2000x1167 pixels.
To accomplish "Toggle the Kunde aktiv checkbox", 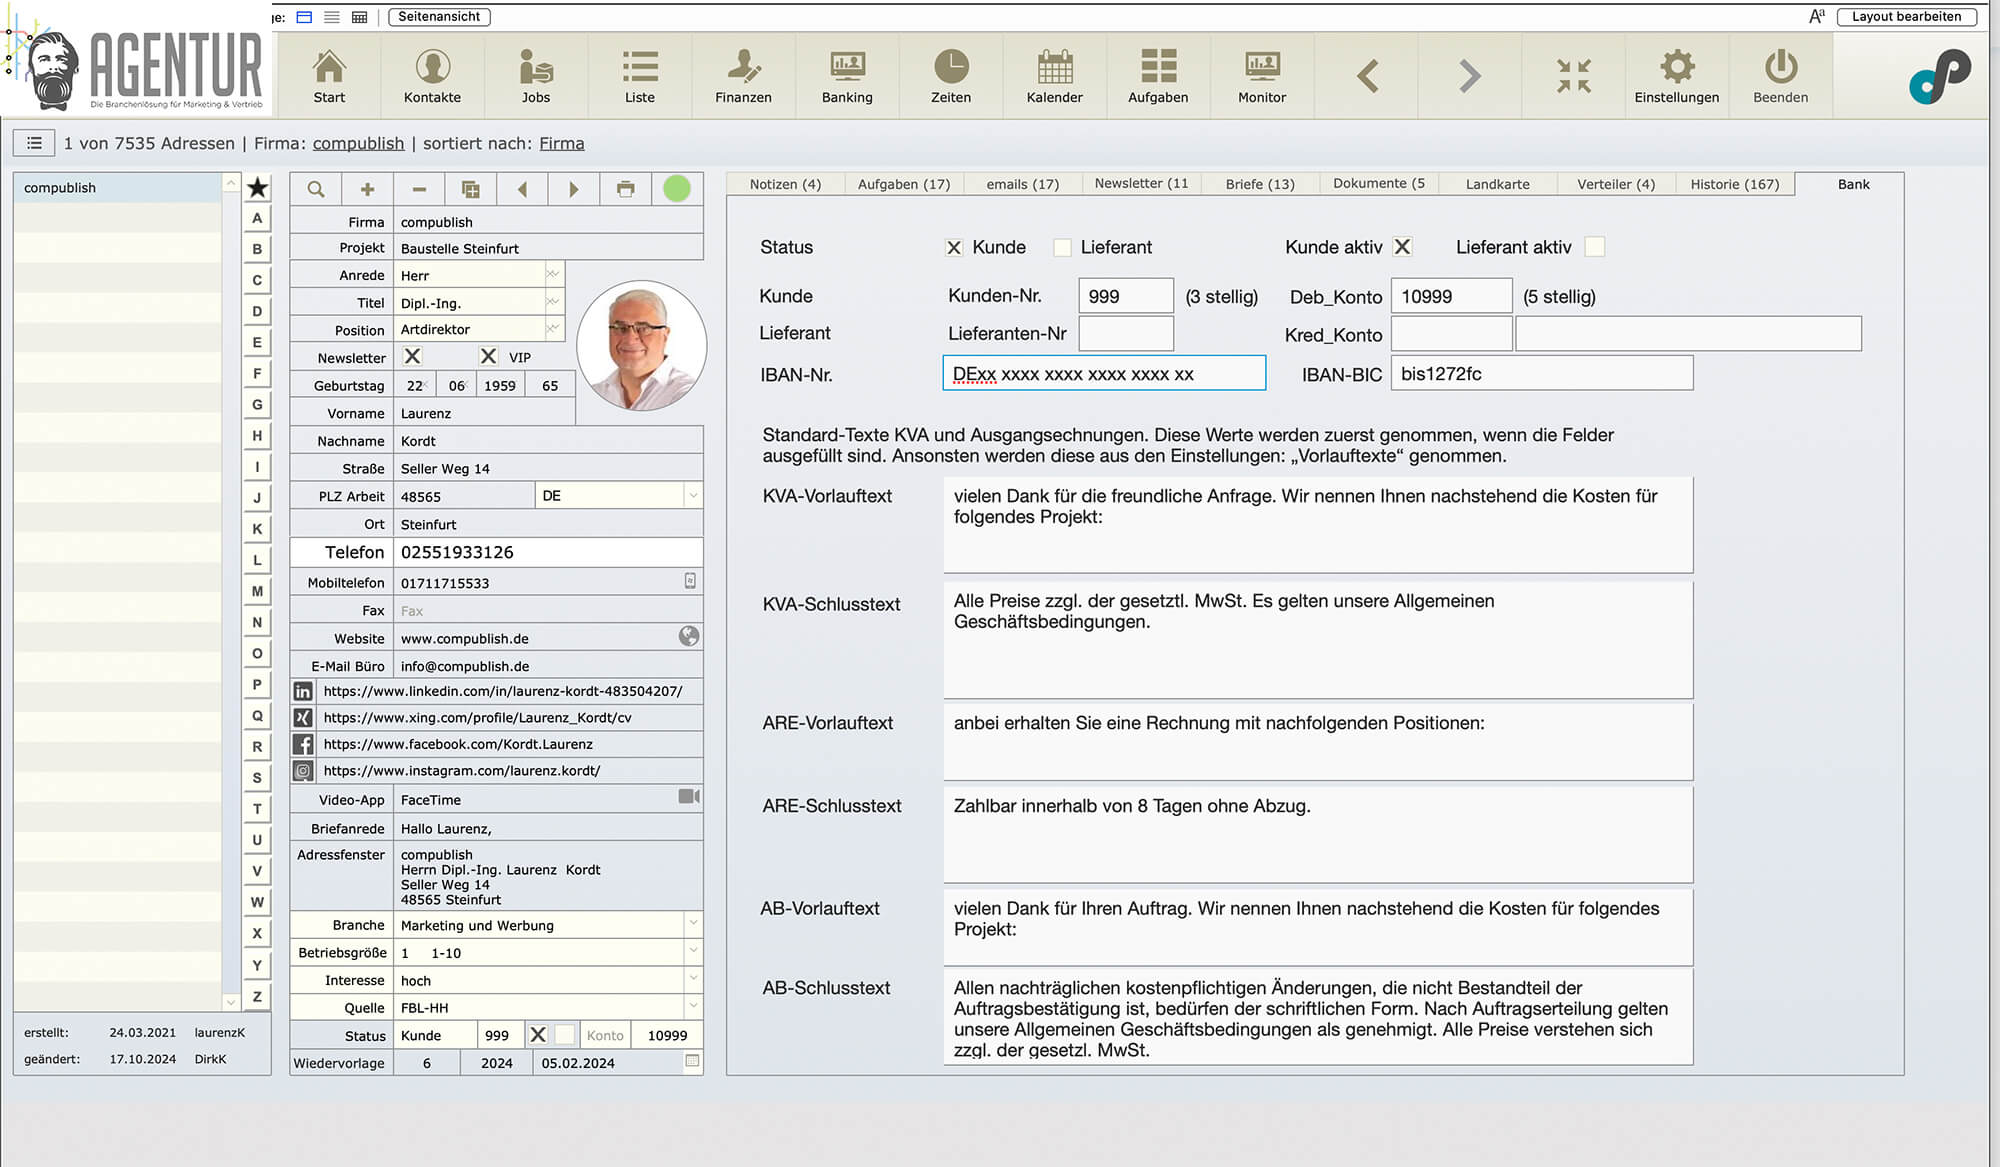I will click(x=1403, y=247).
